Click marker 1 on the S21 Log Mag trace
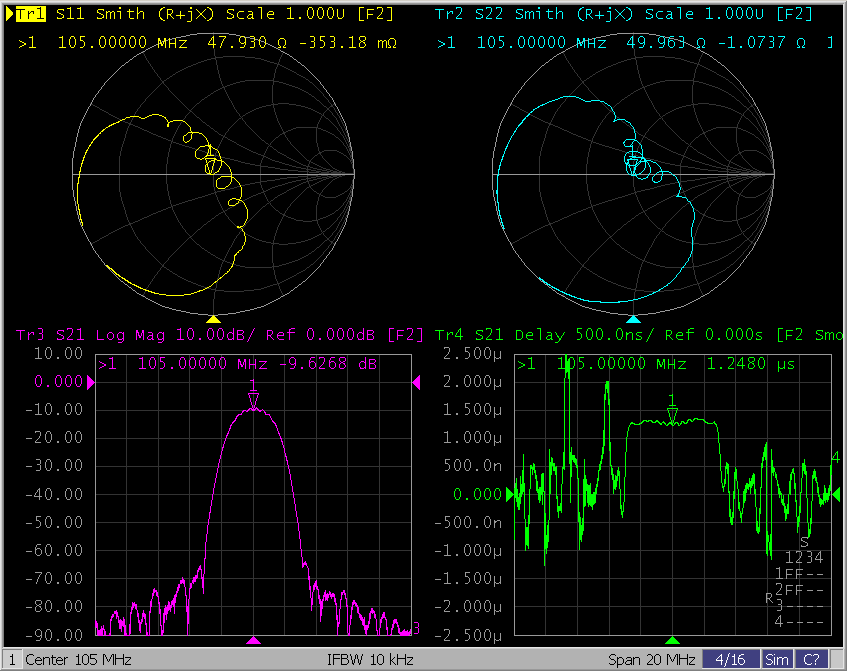847x671 pixels. [253, 399]
